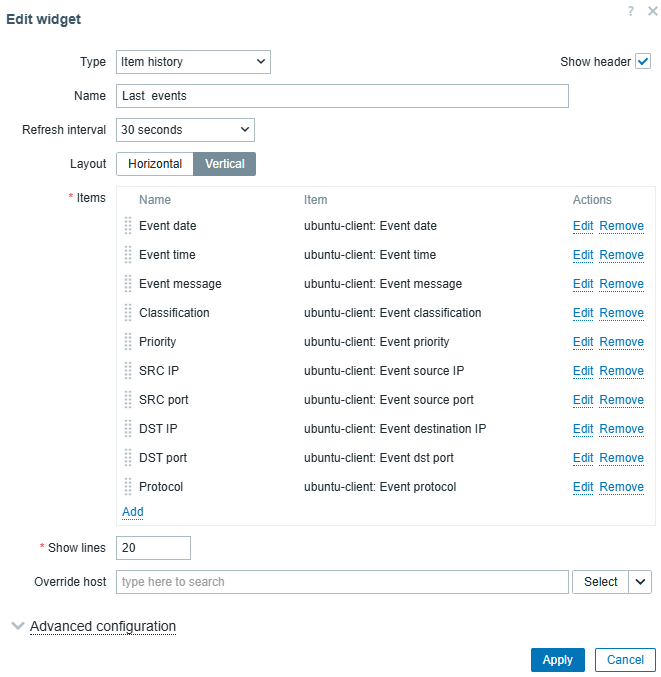This screenshot has width=661, height=677.
Task: Click the Show lines input field
Action: [153, 548]
